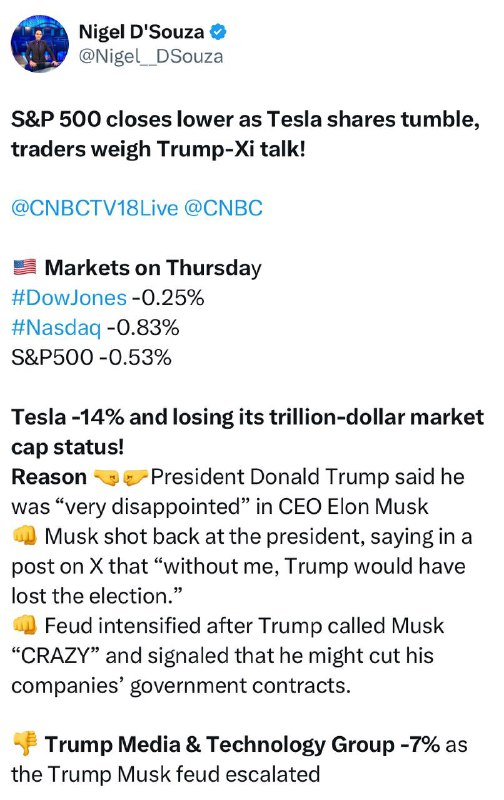Open the #DowJones hashtag
This screenshot has width=504, height=800.
click(x=69, y=297)
